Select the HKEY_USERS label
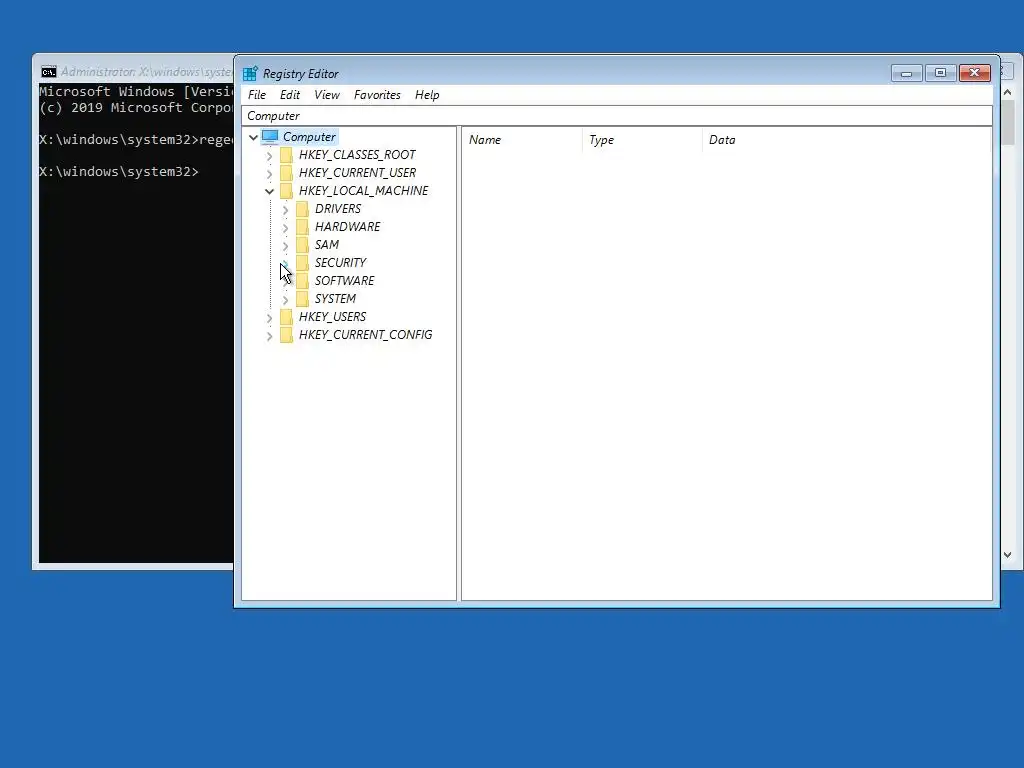The width and height of the screenshot is (1024, 768). (x=332, y=317)
